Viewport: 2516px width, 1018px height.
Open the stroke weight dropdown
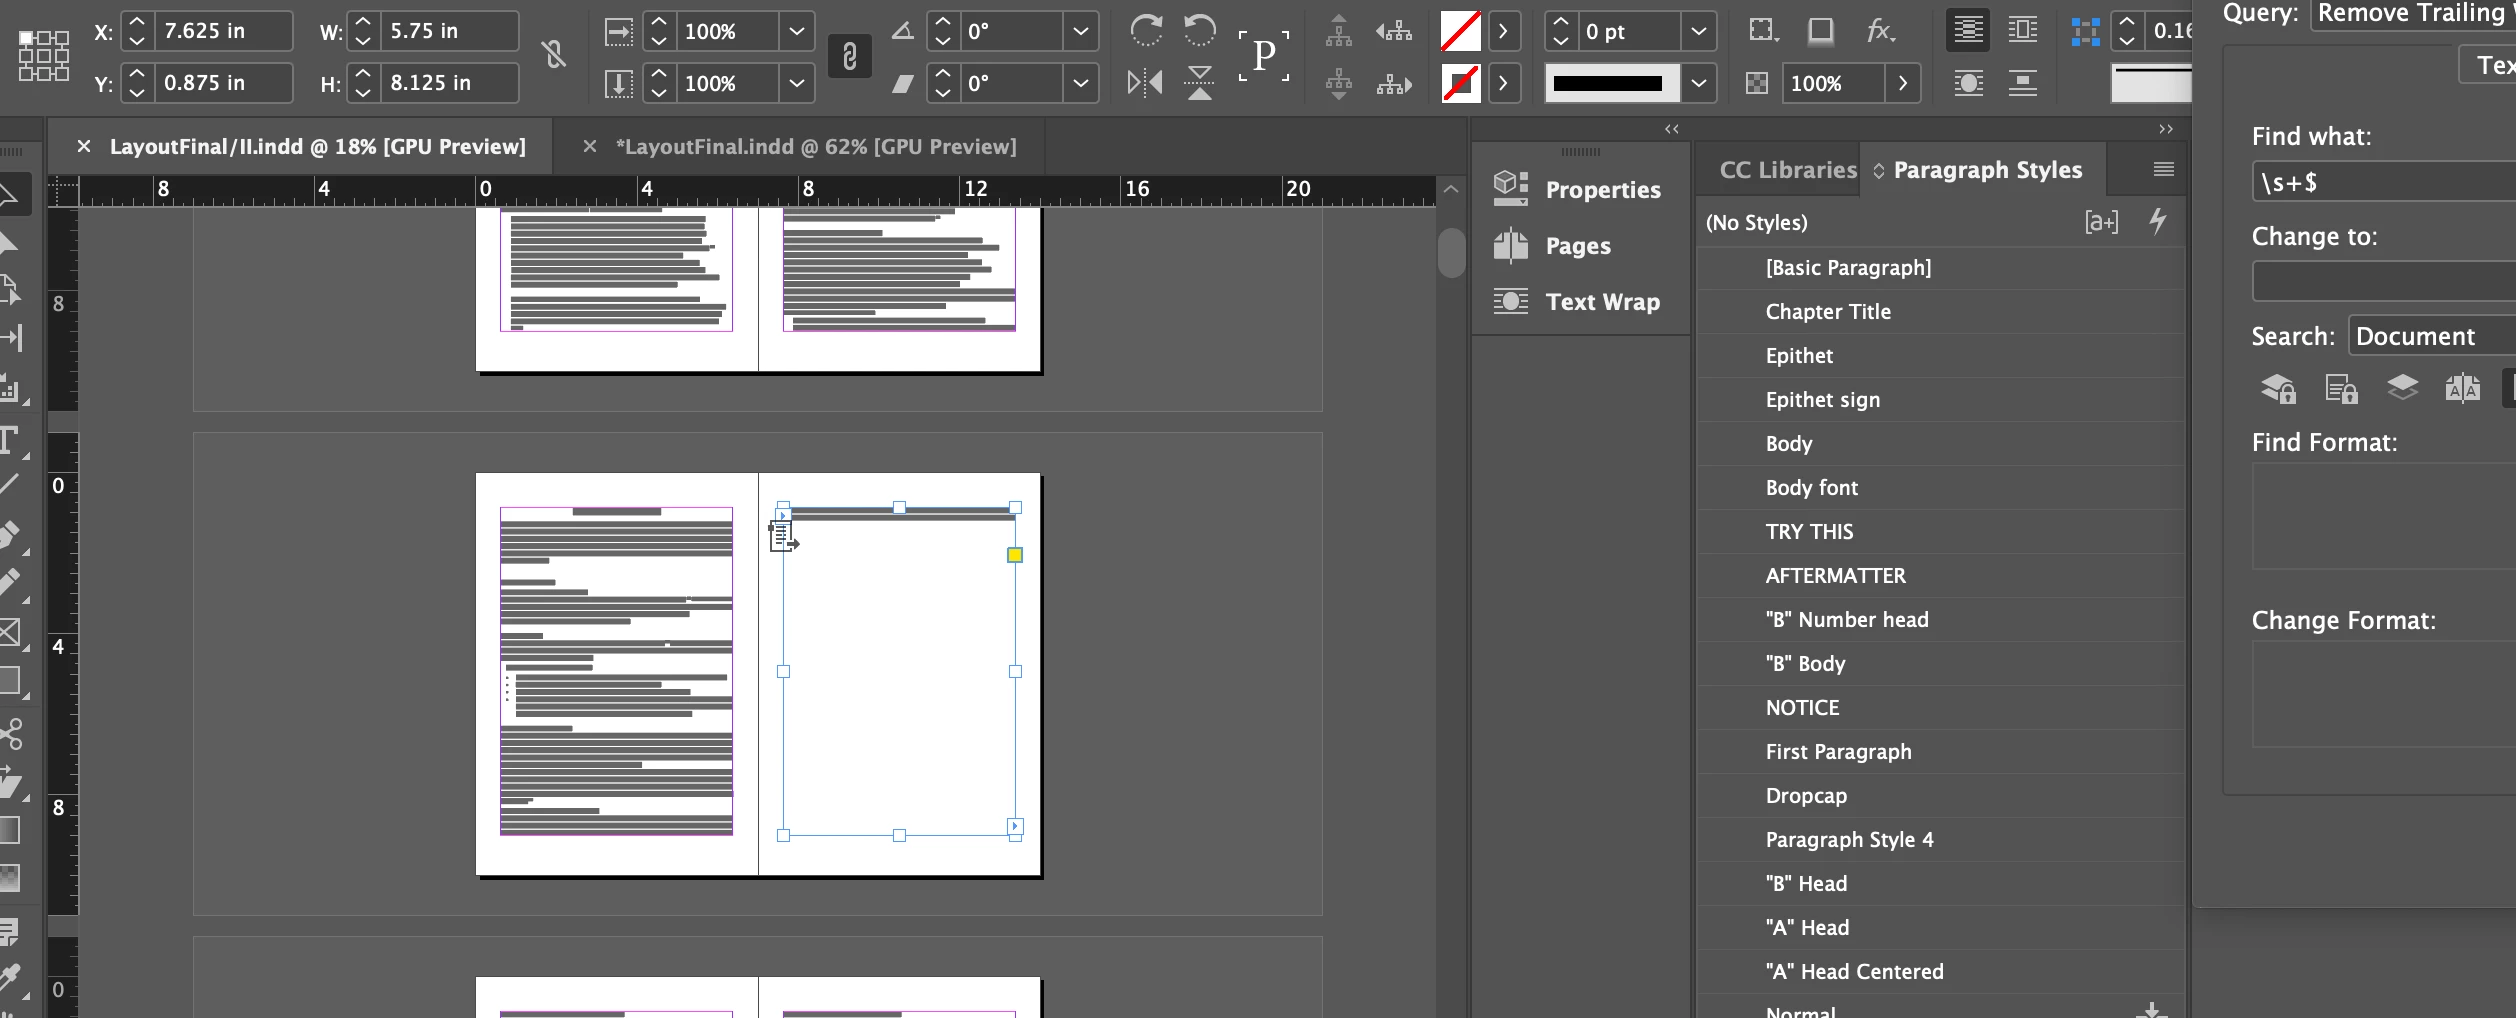pos(1698,31)
